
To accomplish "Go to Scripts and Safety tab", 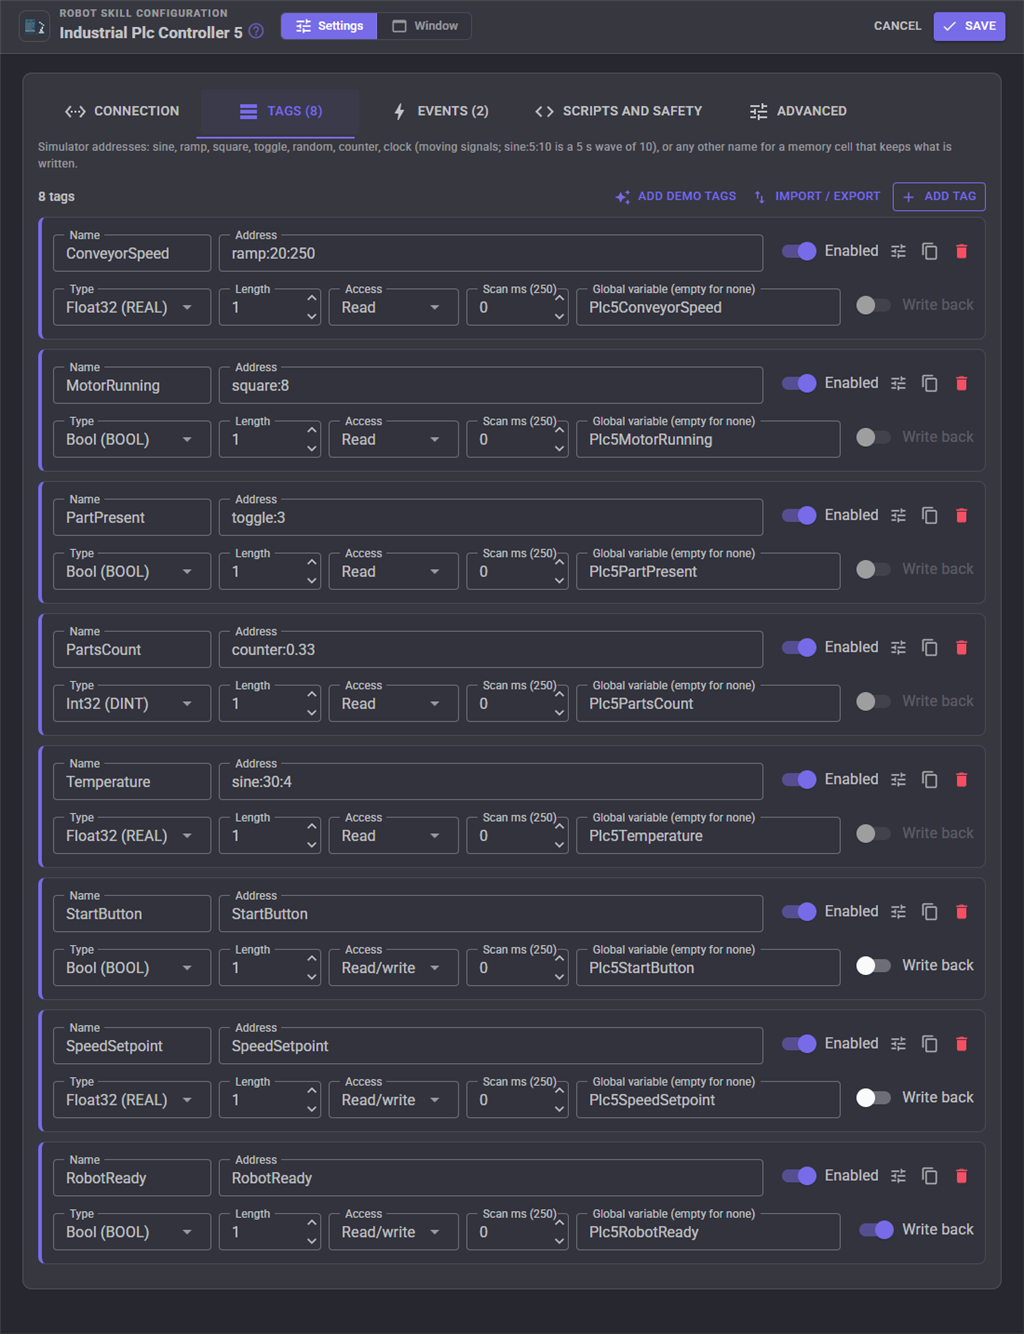I will click(619, 111).
